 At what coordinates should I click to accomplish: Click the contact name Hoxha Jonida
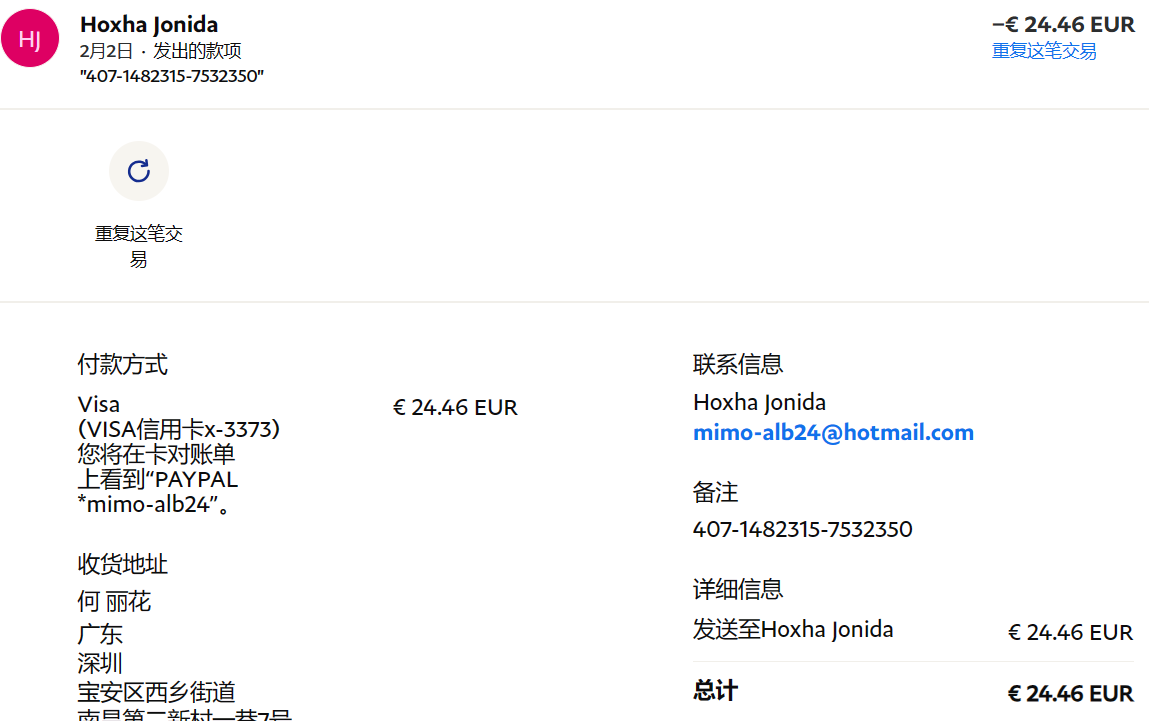click(x=759, y=402)
